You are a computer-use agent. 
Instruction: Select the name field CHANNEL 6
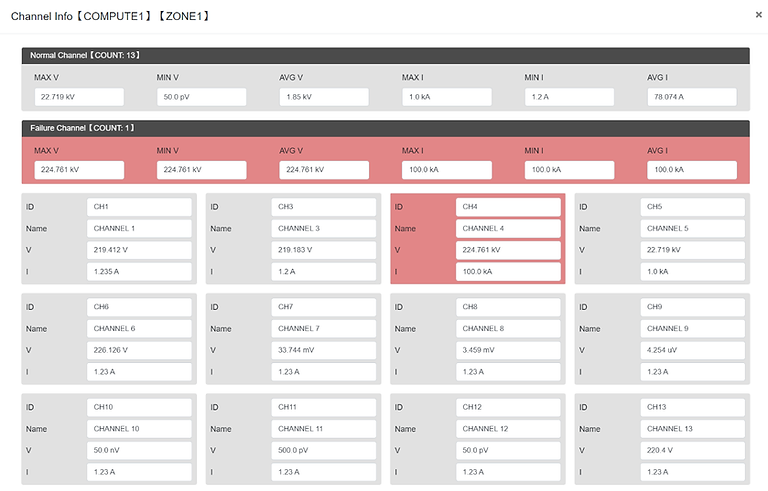139,328
